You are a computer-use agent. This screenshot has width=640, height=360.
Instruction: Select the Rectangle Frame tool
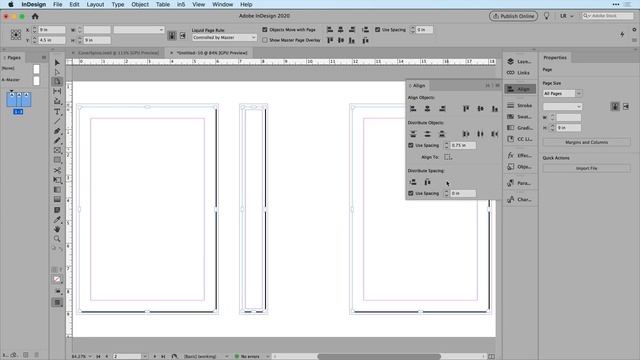click(x=57, y=151)
